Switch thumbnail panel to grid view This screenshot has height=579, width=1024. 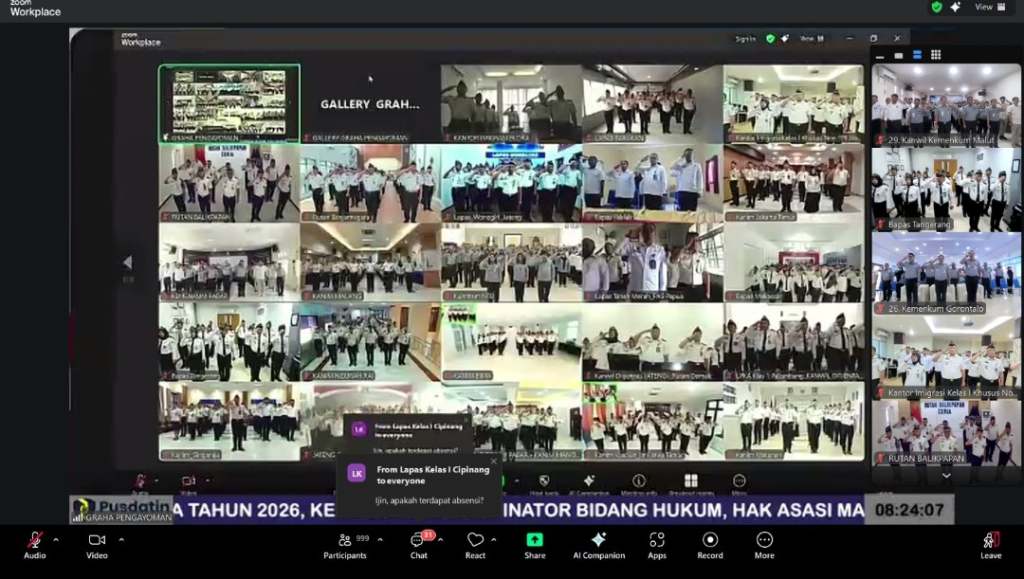(936, 55)
